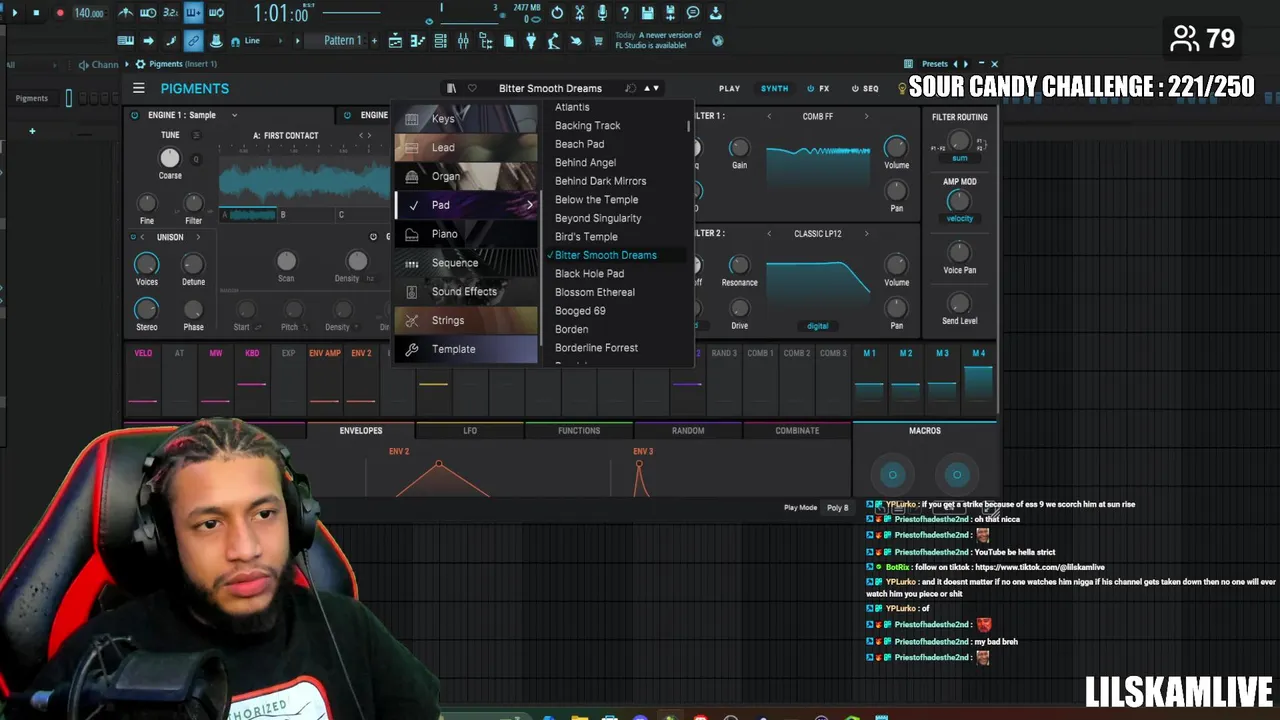Toggle Engine 1 power button
The image size is (1280, 720).
(x=135, y=115)
